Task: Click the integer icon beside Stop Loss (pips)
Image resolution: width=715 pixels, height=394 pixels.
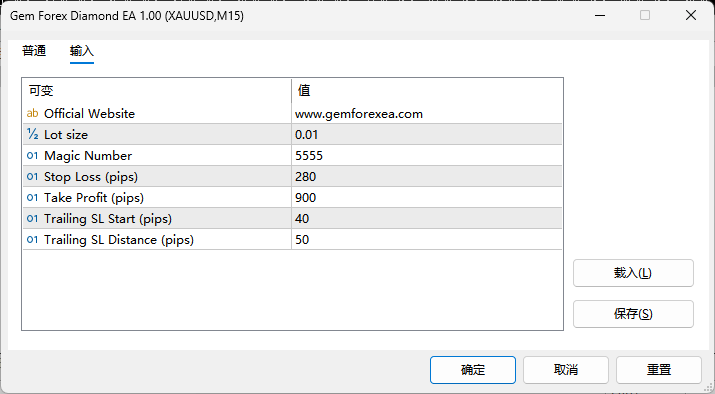Action: [x=32, y=176]
